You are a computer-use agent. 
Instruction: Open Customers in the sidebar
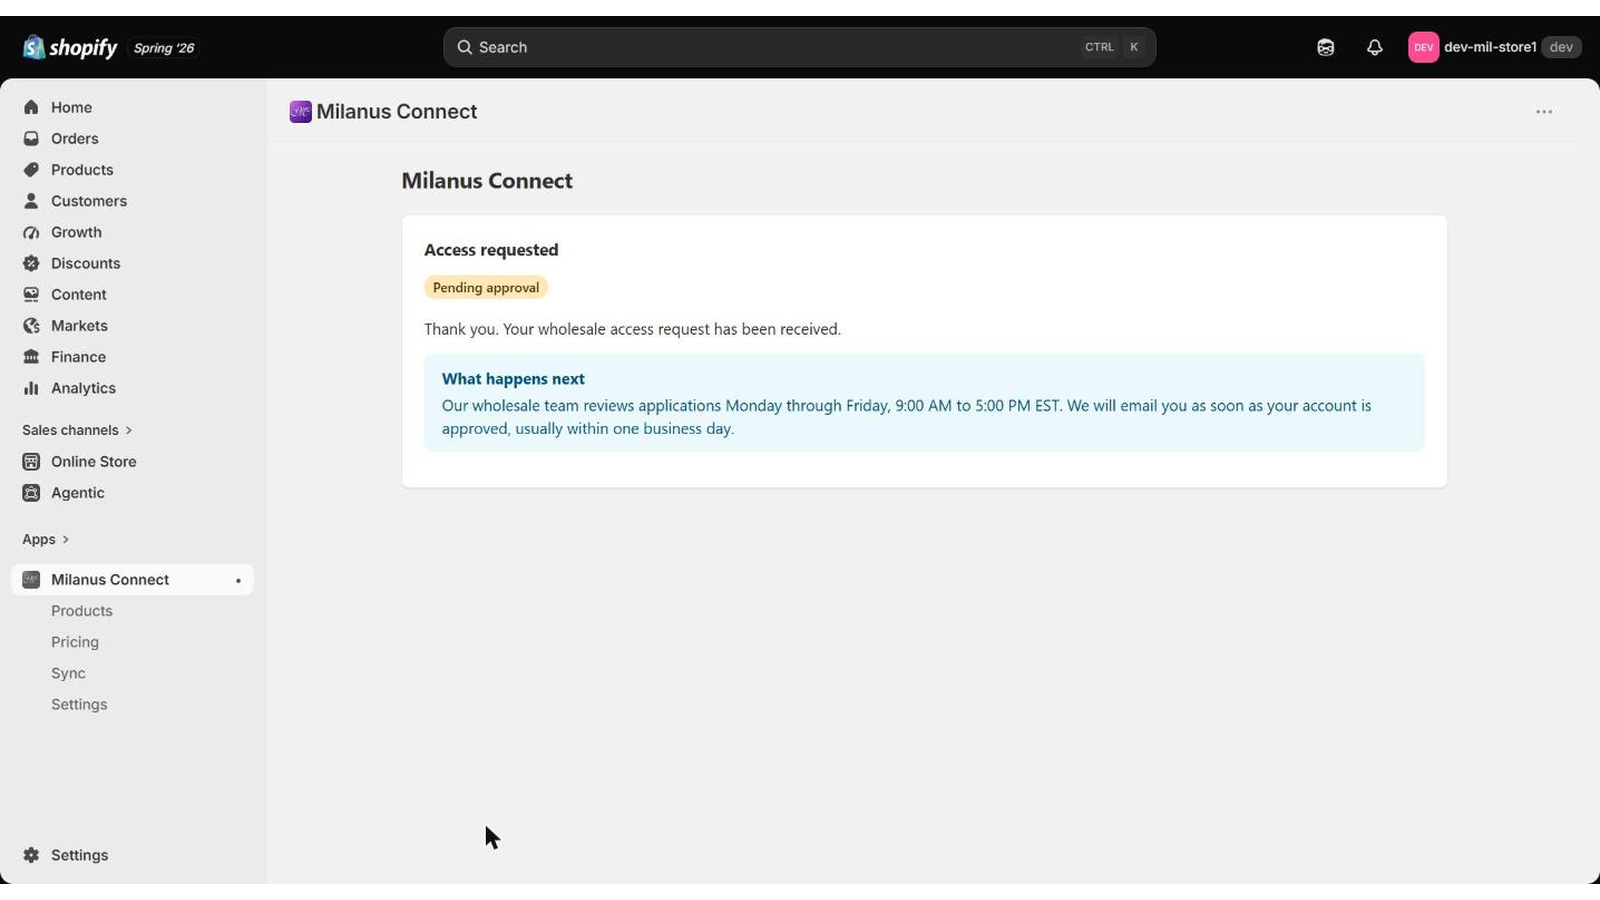[x=132, y=200]
